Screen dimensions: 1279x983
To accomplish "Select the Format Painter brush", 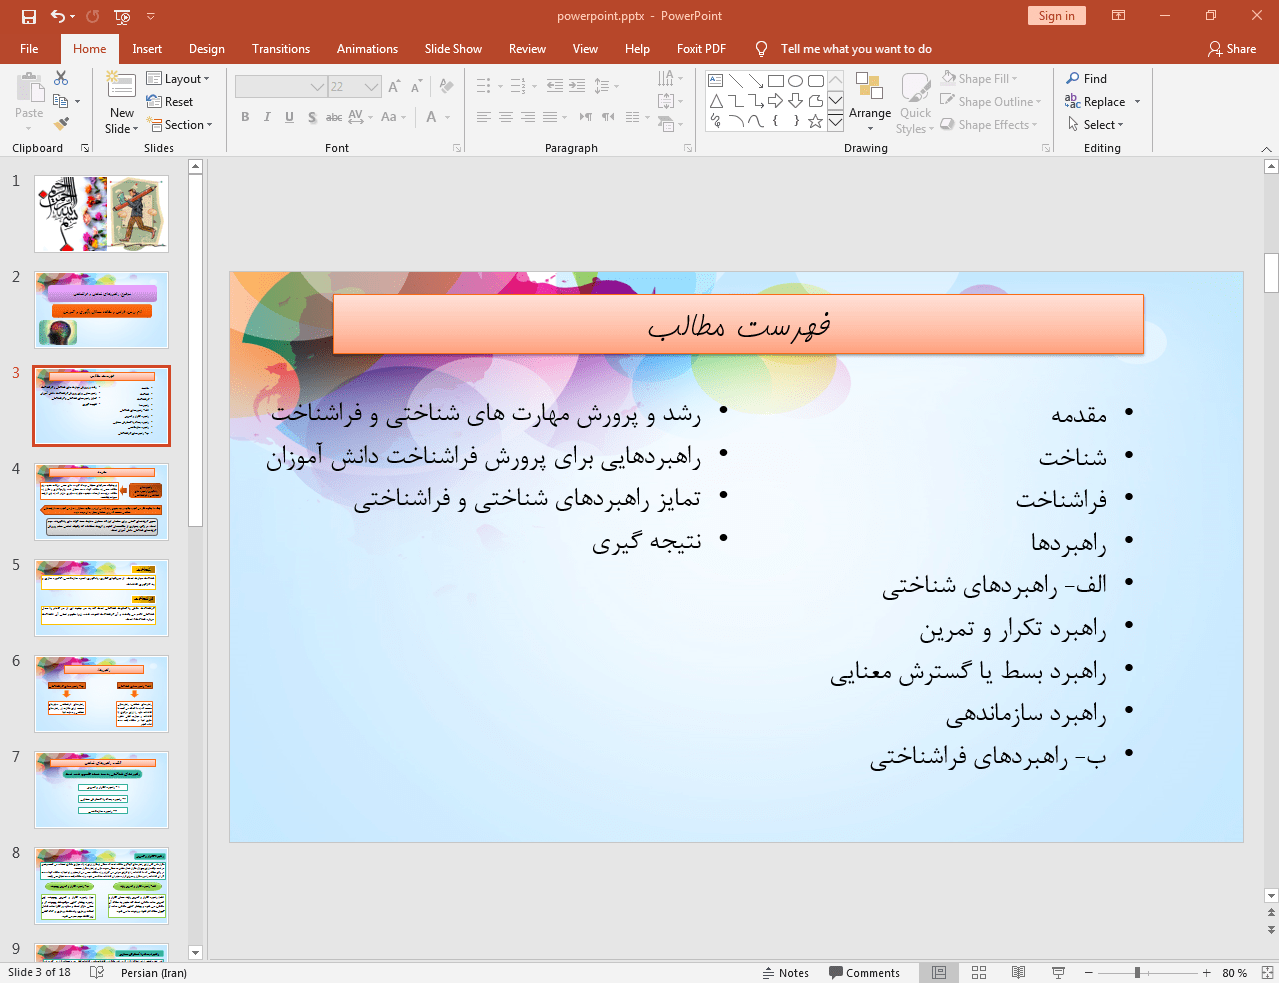I will pyautogui.click(x=61, y=124).
